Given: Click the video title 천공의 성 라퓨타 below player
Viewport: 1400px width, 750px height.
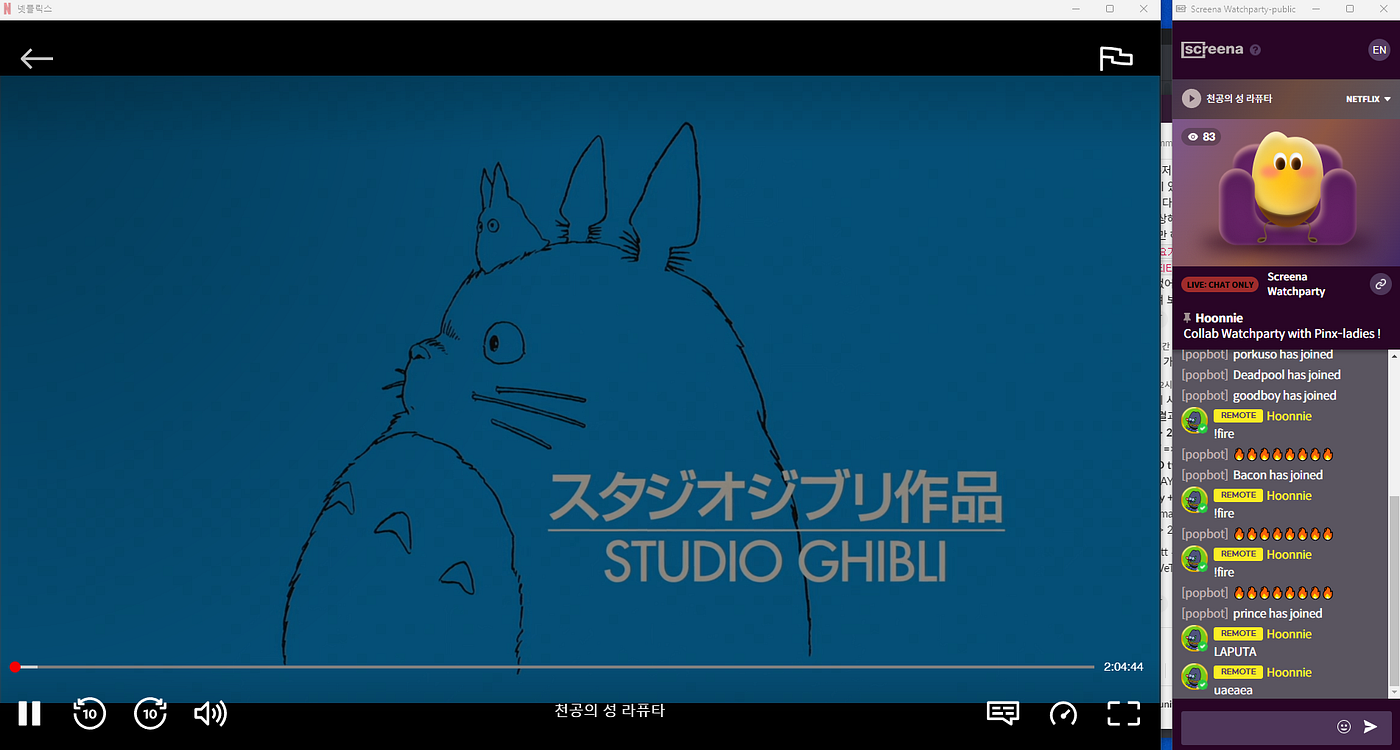Looking at the screenshot, I should pyautogui.click(x=609, y=711).
